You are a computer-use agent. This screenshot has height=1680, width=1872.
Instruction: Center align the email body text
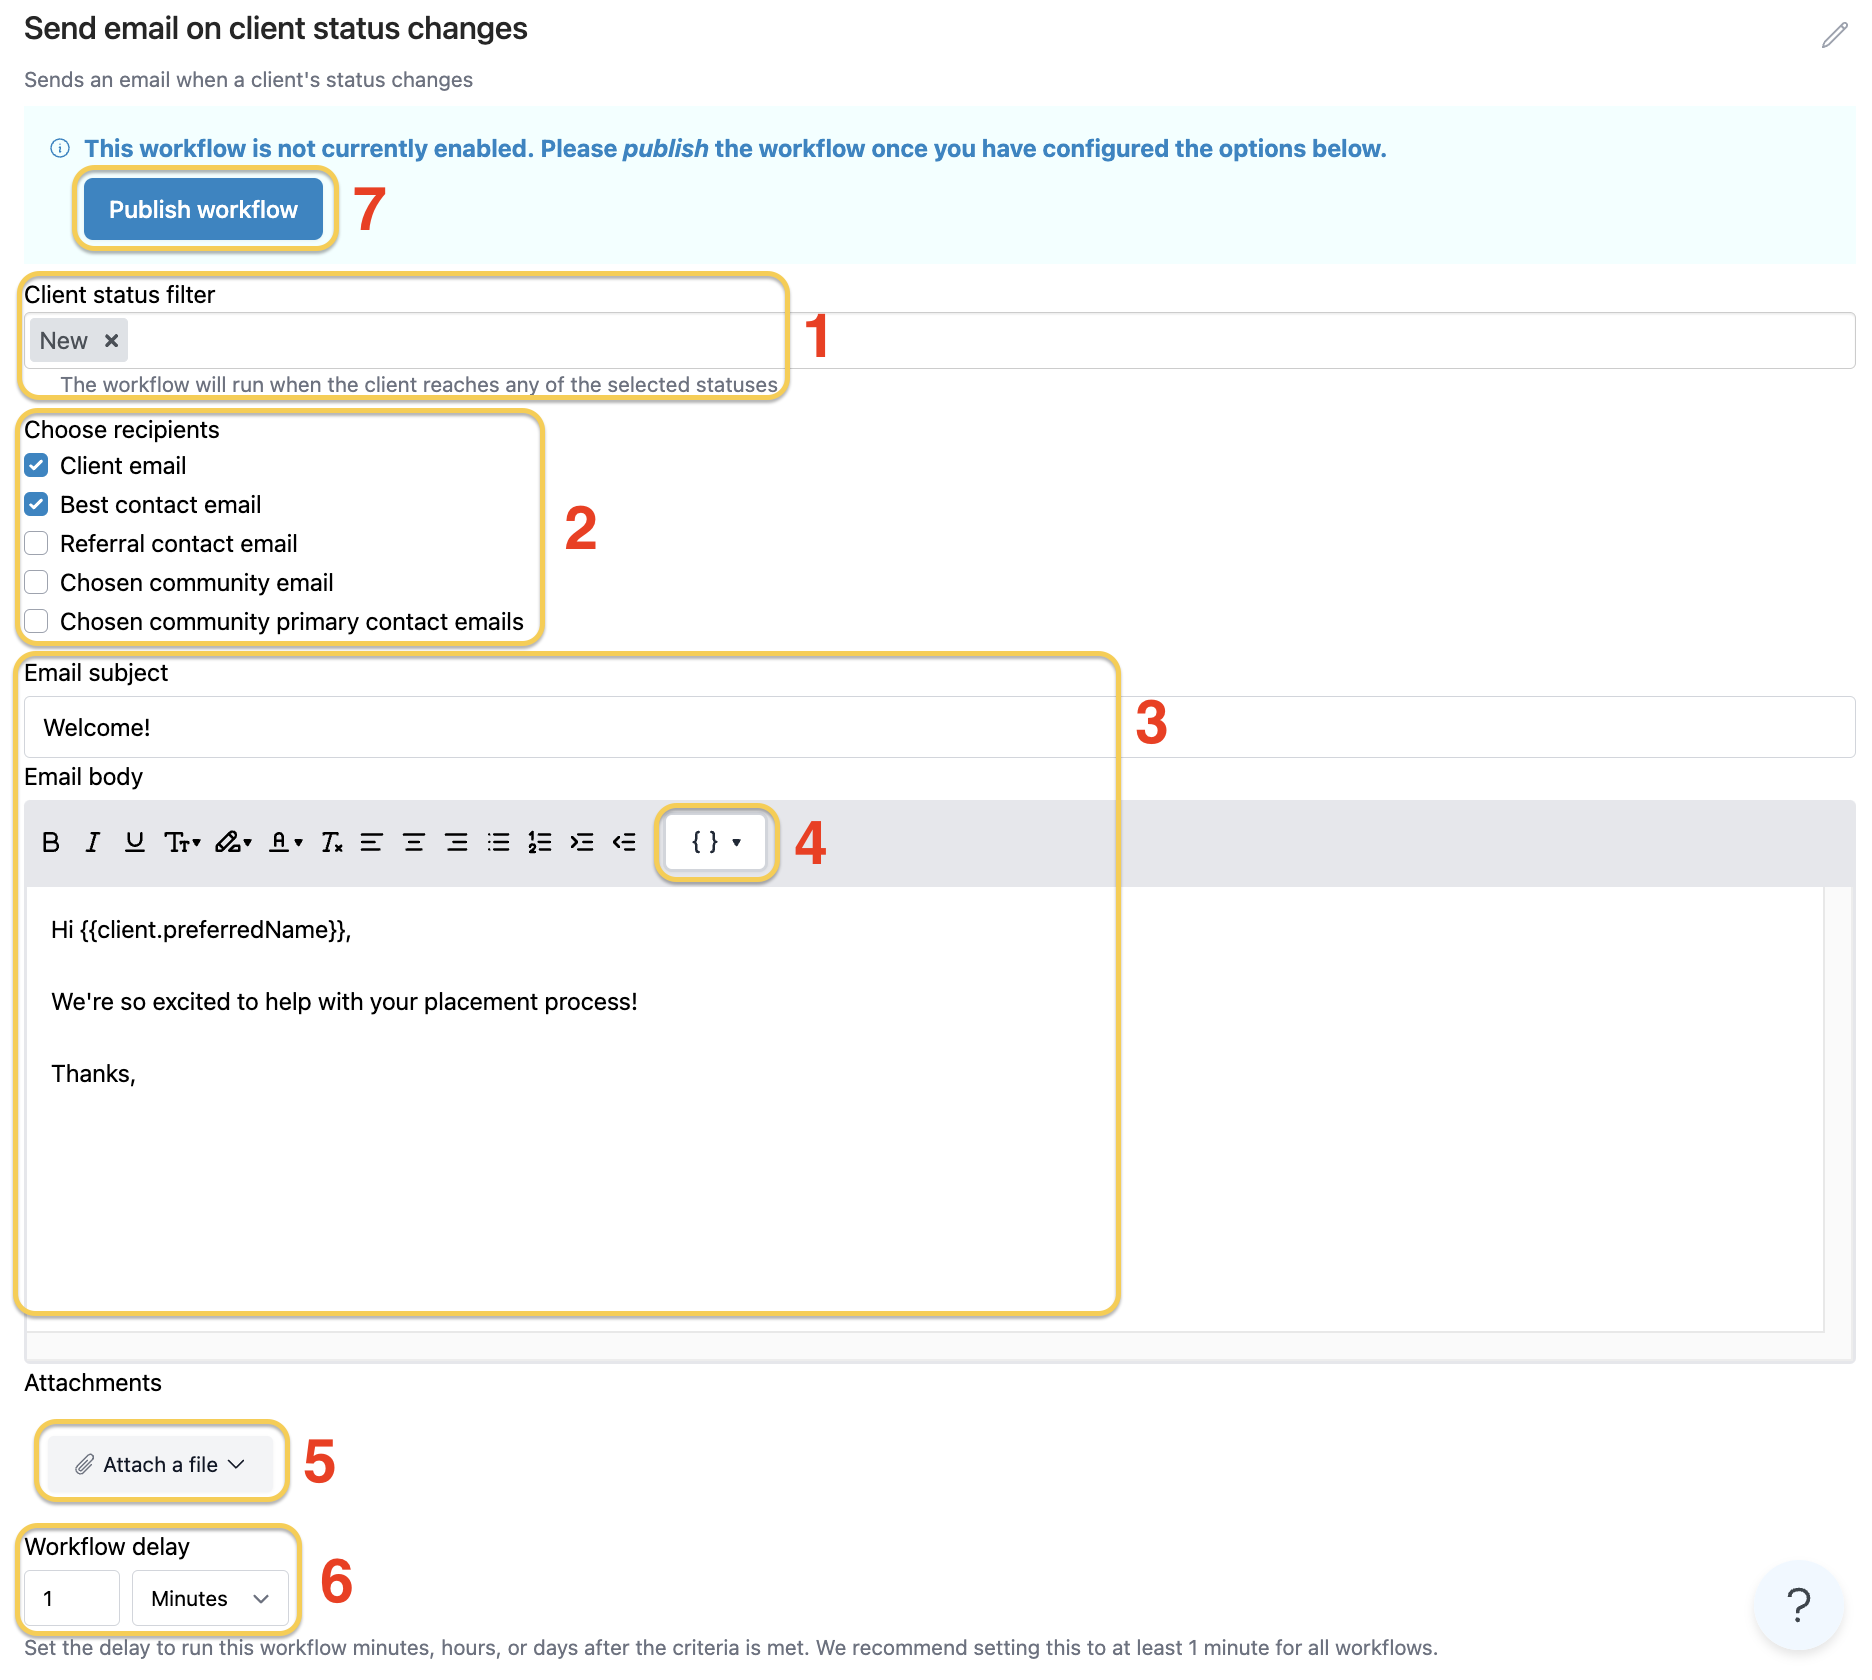point(413,842)
